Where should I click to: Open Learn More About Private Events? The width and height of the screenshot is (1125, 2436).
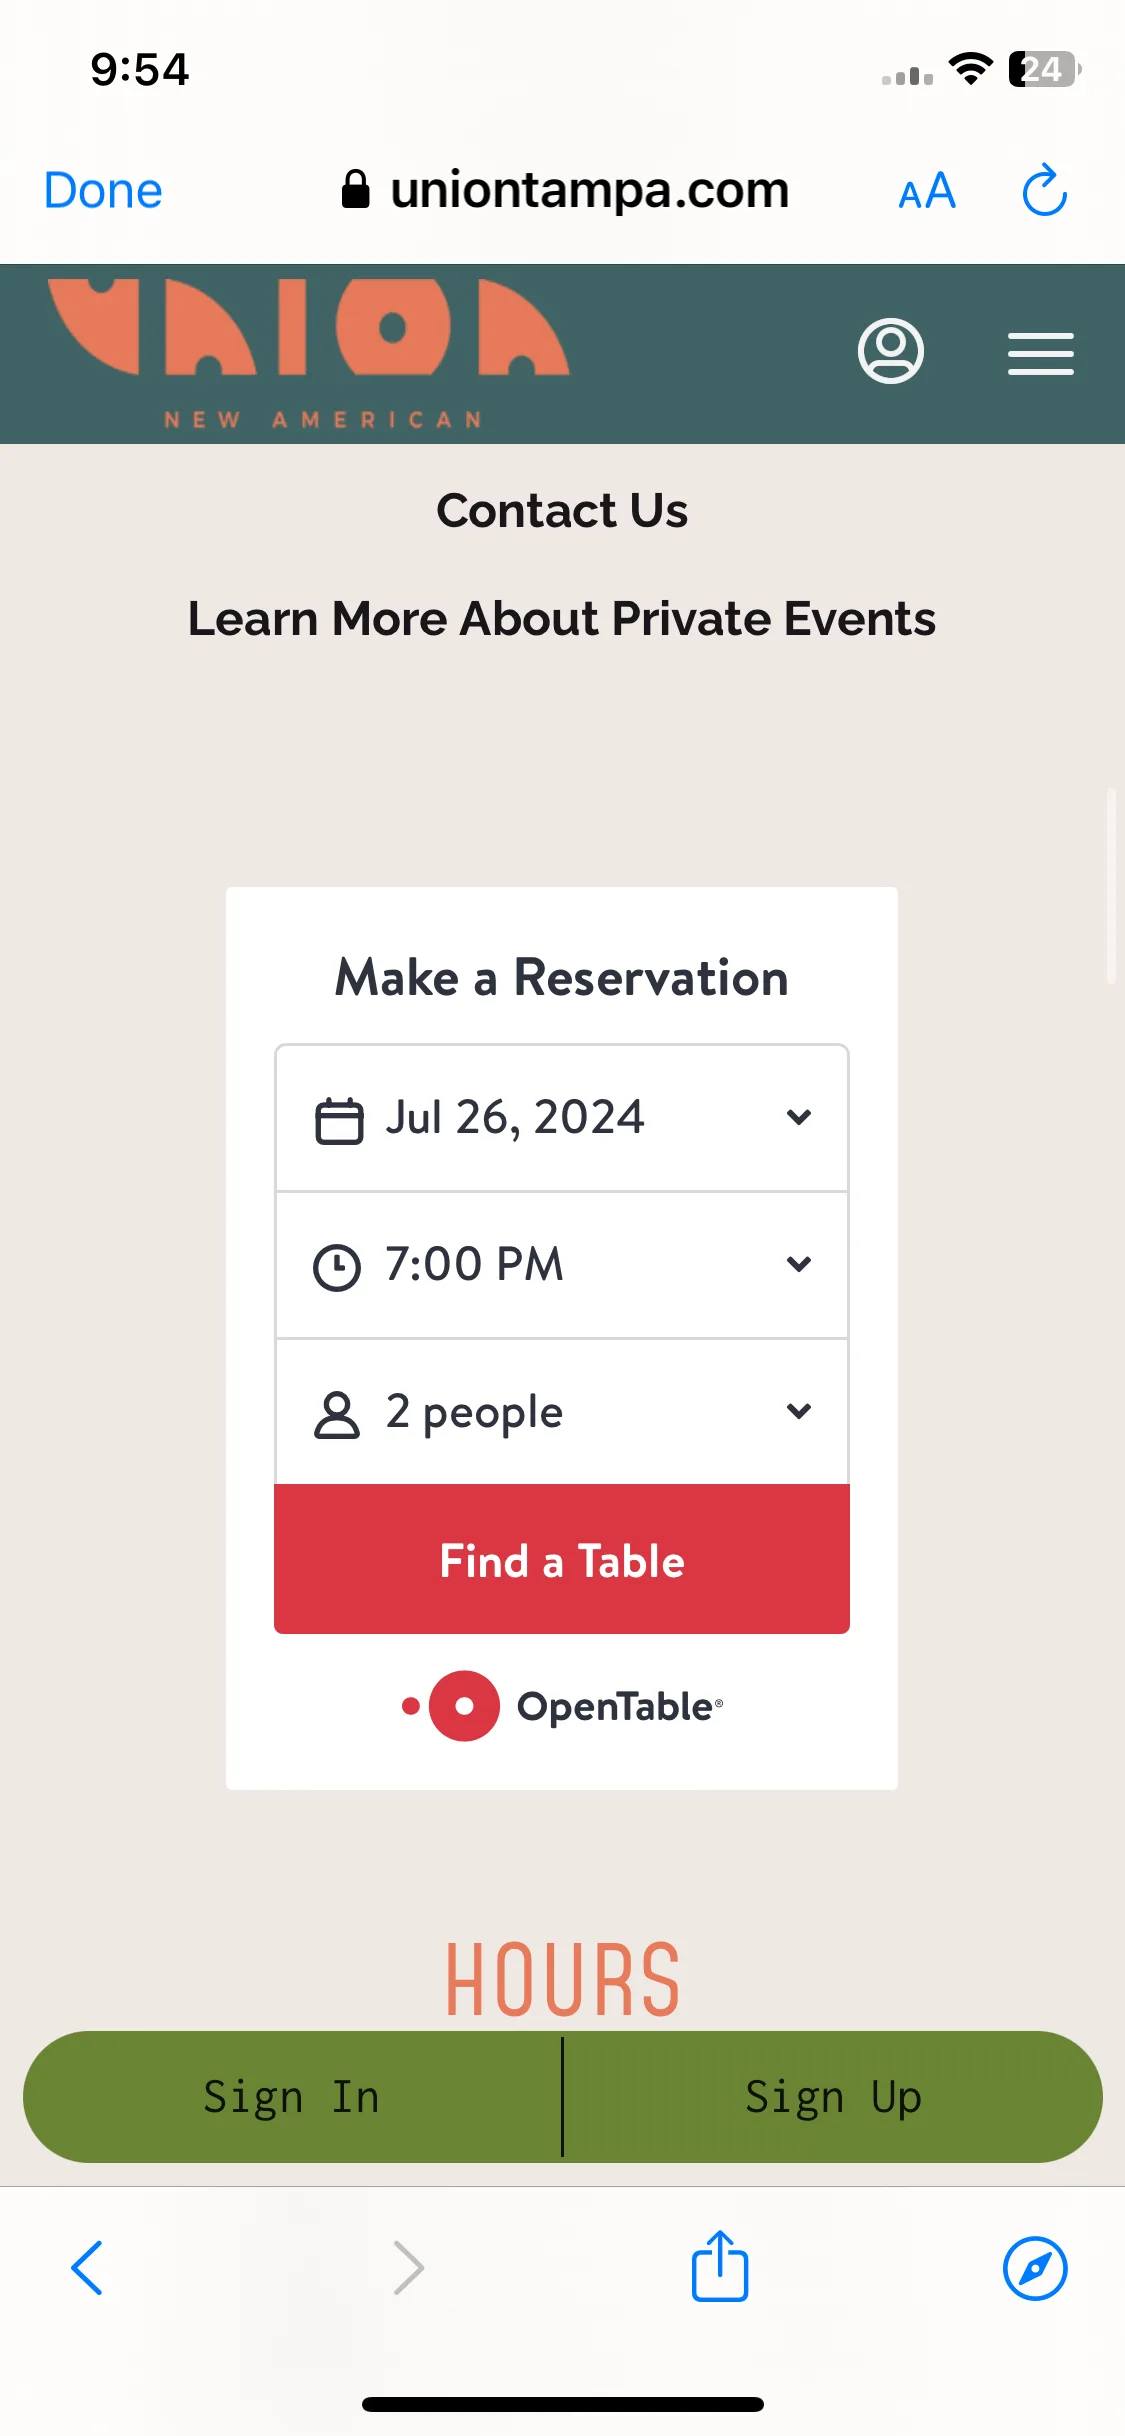pos(562,619)
